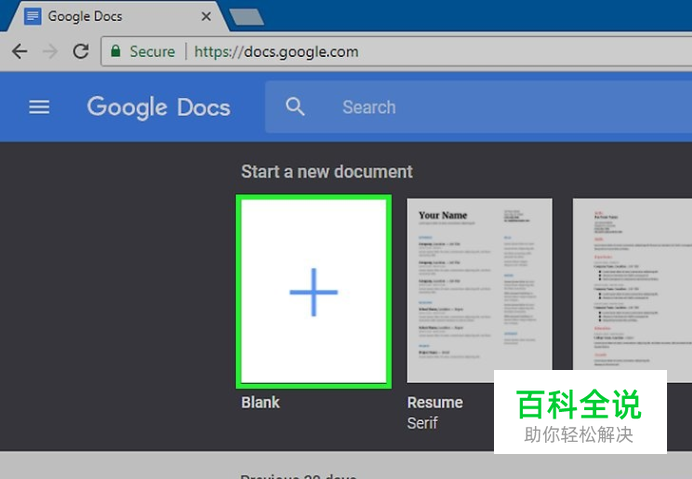The width and height of the screenshot is (692, 479).
Task: Click the browser back arrow
Action: click(x=20, y=52)
